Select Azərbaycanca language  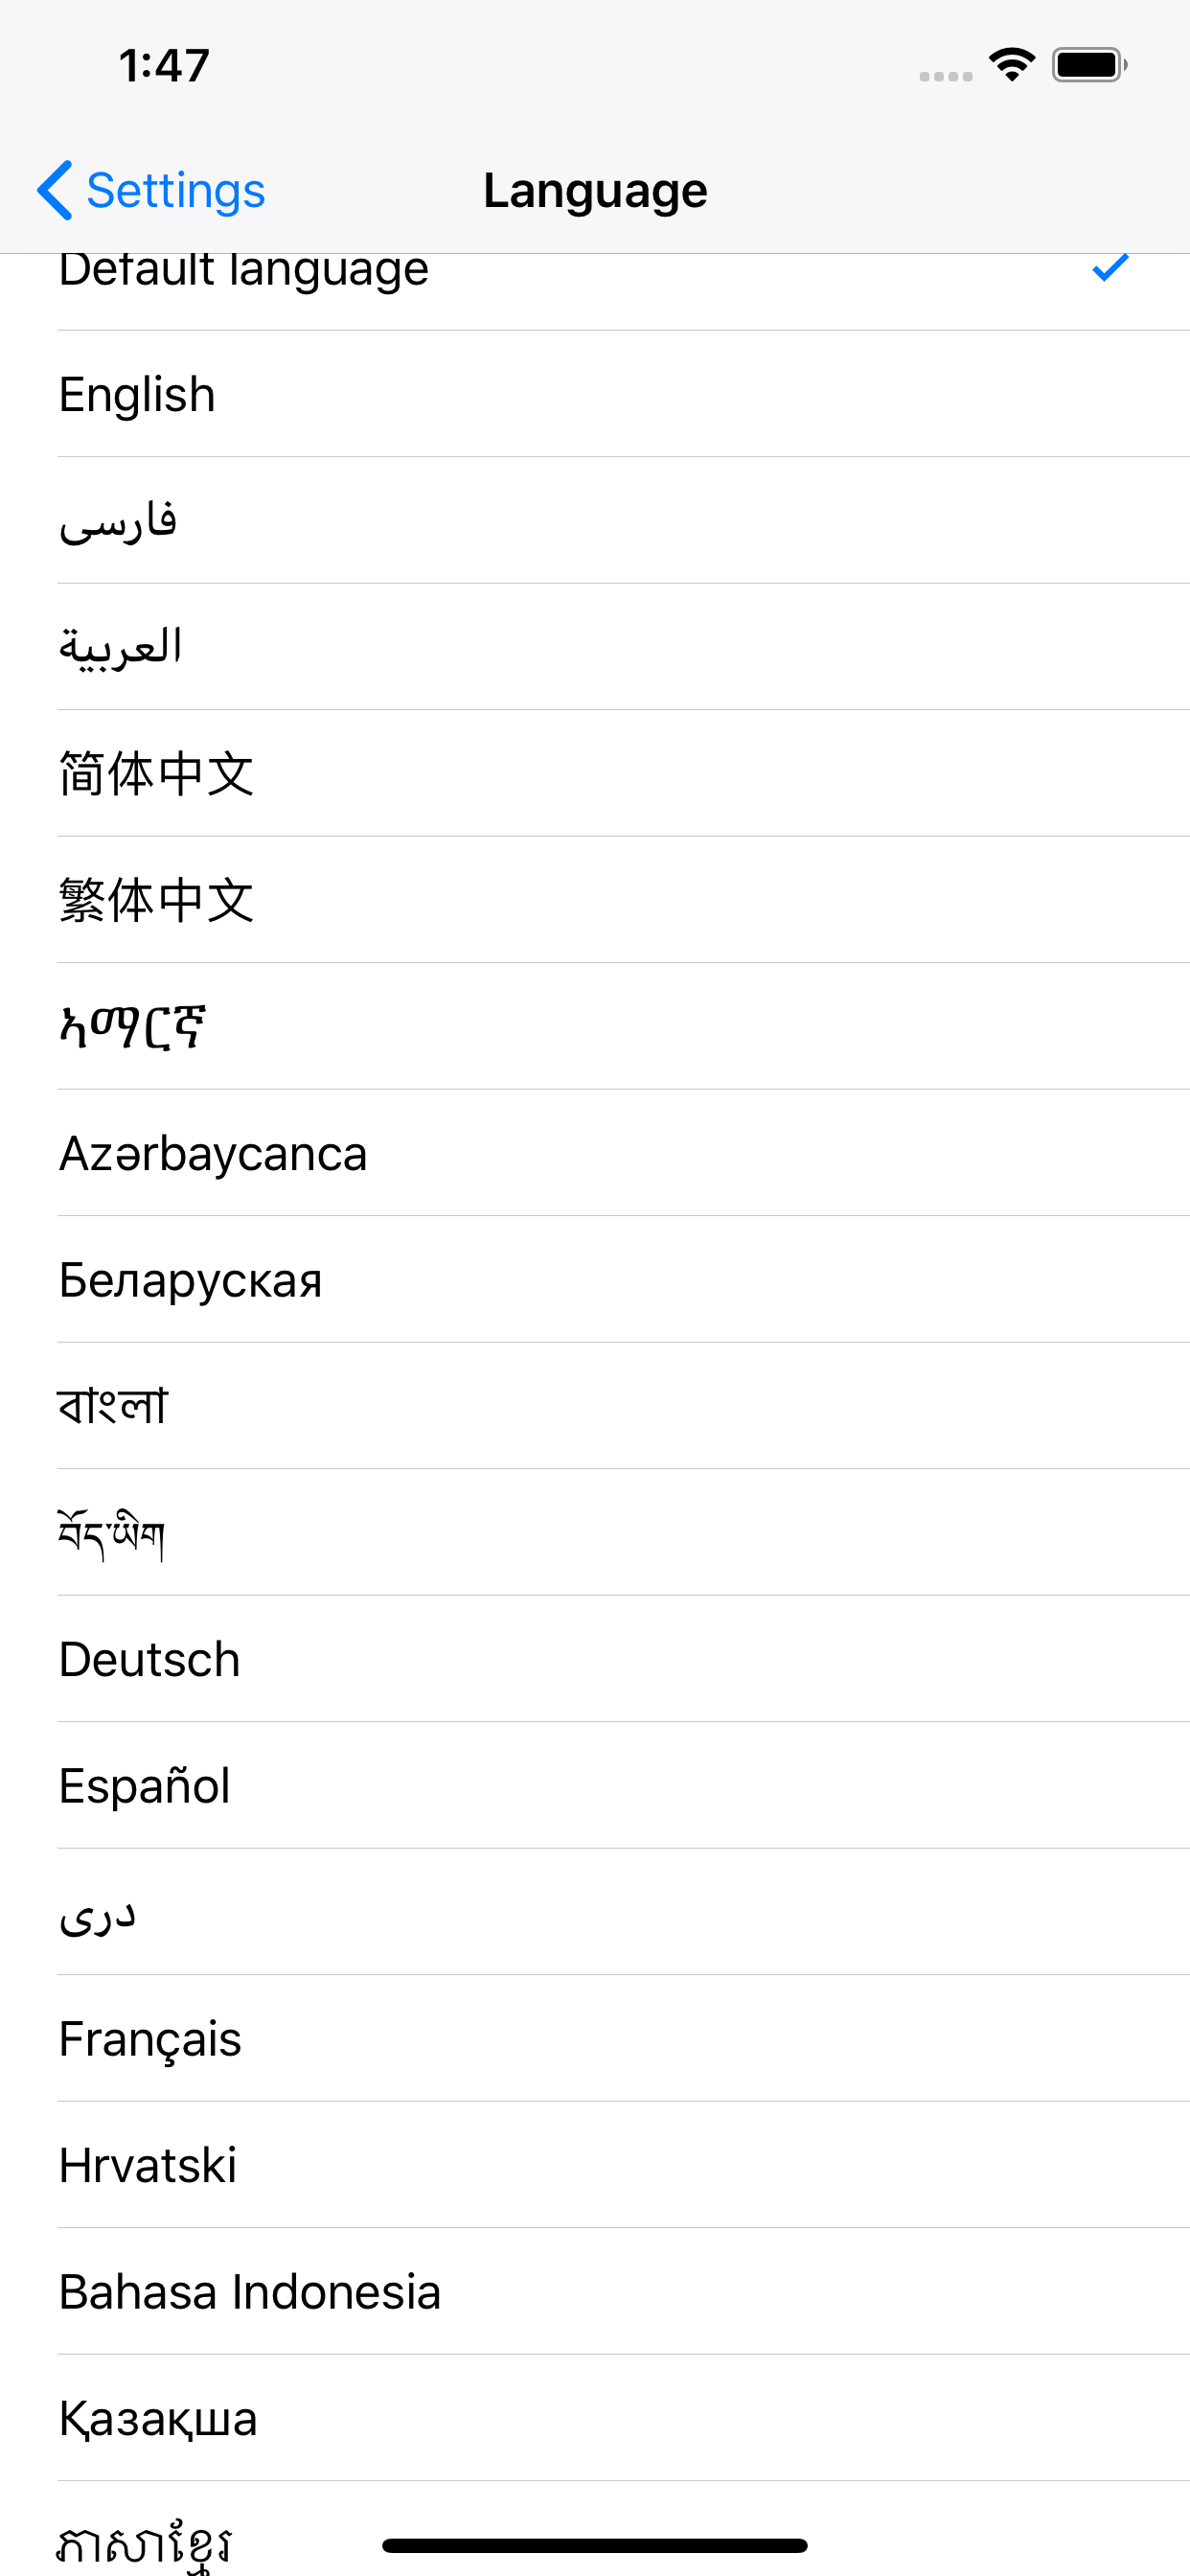pyautogui.click(x=213, y=1153)
